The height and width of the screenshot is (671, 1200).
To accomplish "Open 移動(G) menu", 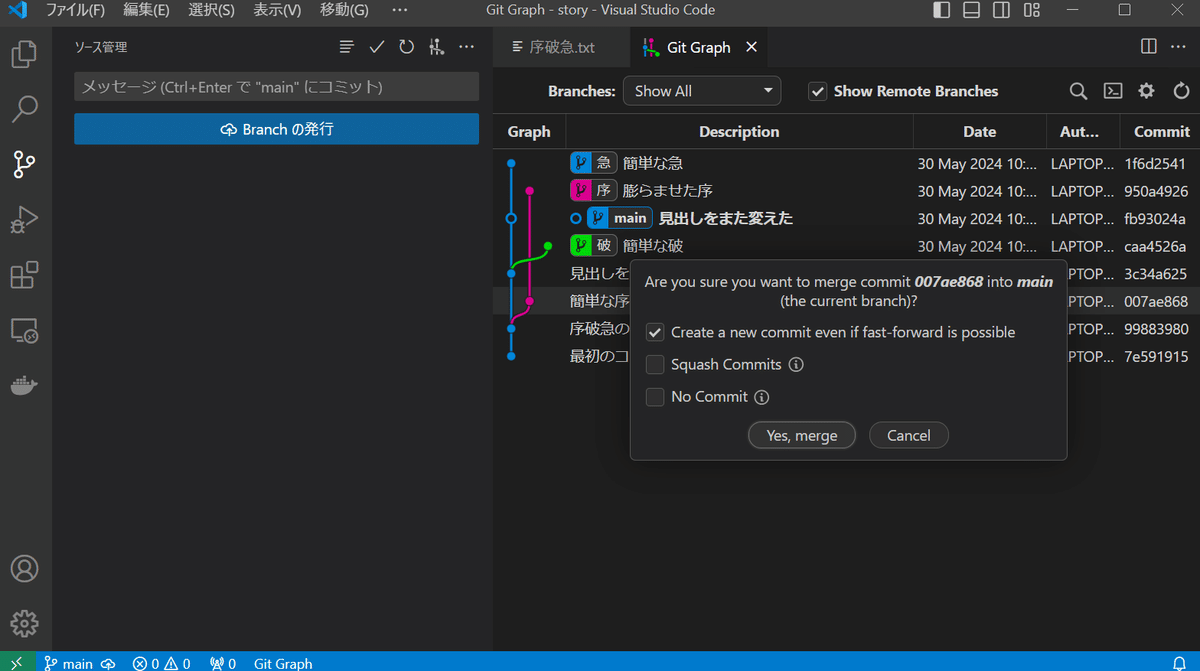I will (344, 10).
